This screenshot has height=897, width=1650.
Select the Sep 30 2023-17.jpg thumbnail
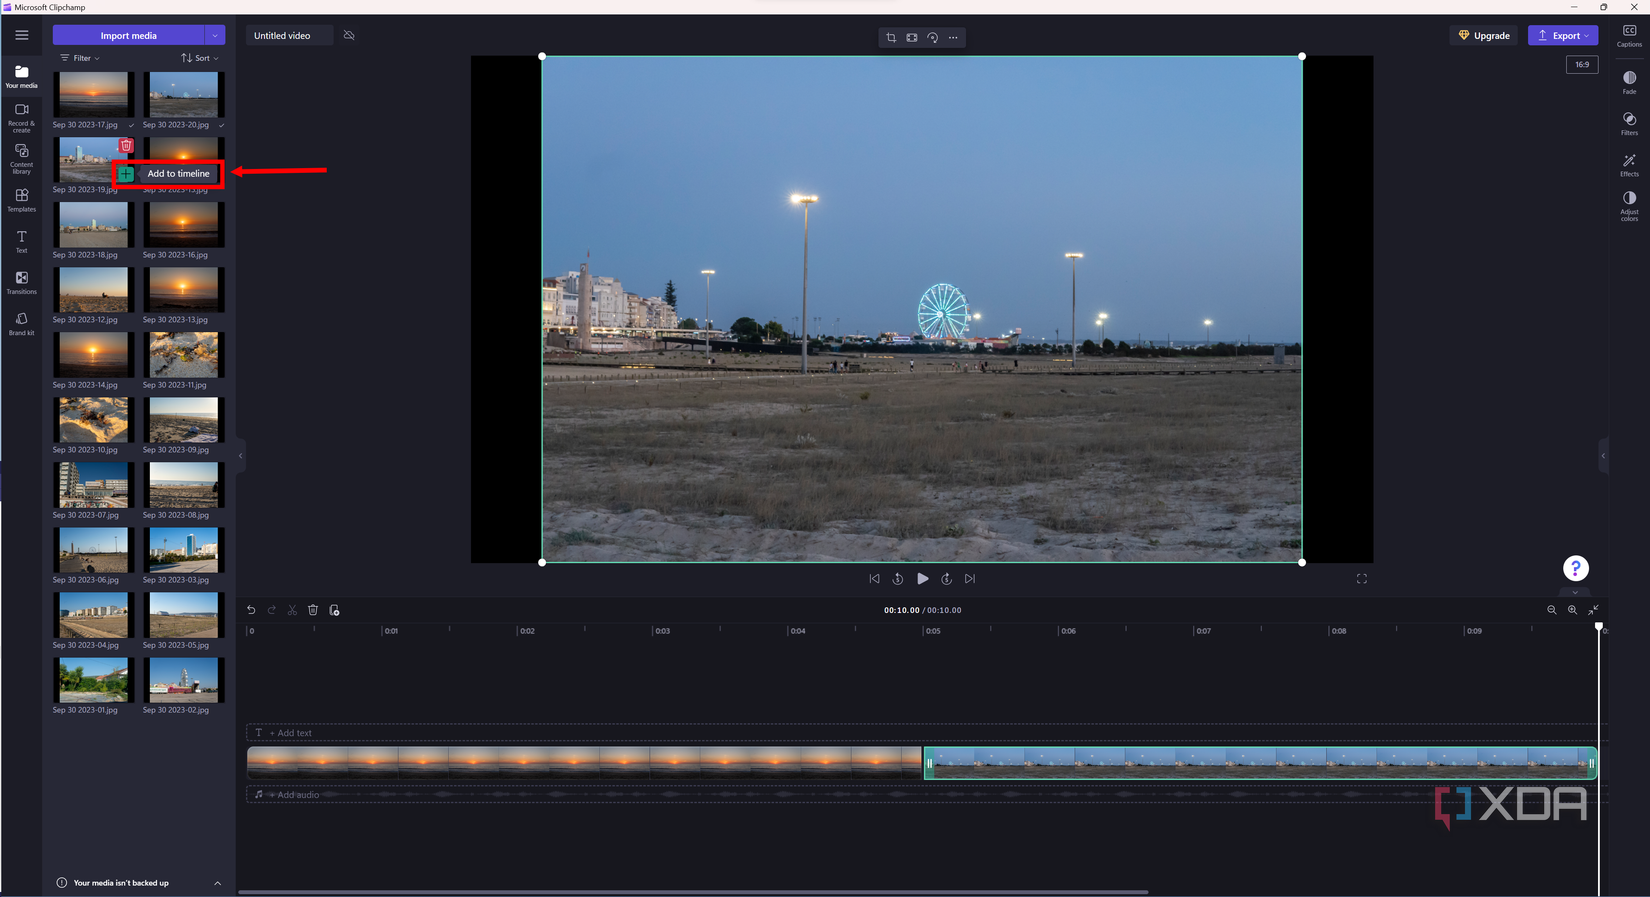click(x=93, y=95)
